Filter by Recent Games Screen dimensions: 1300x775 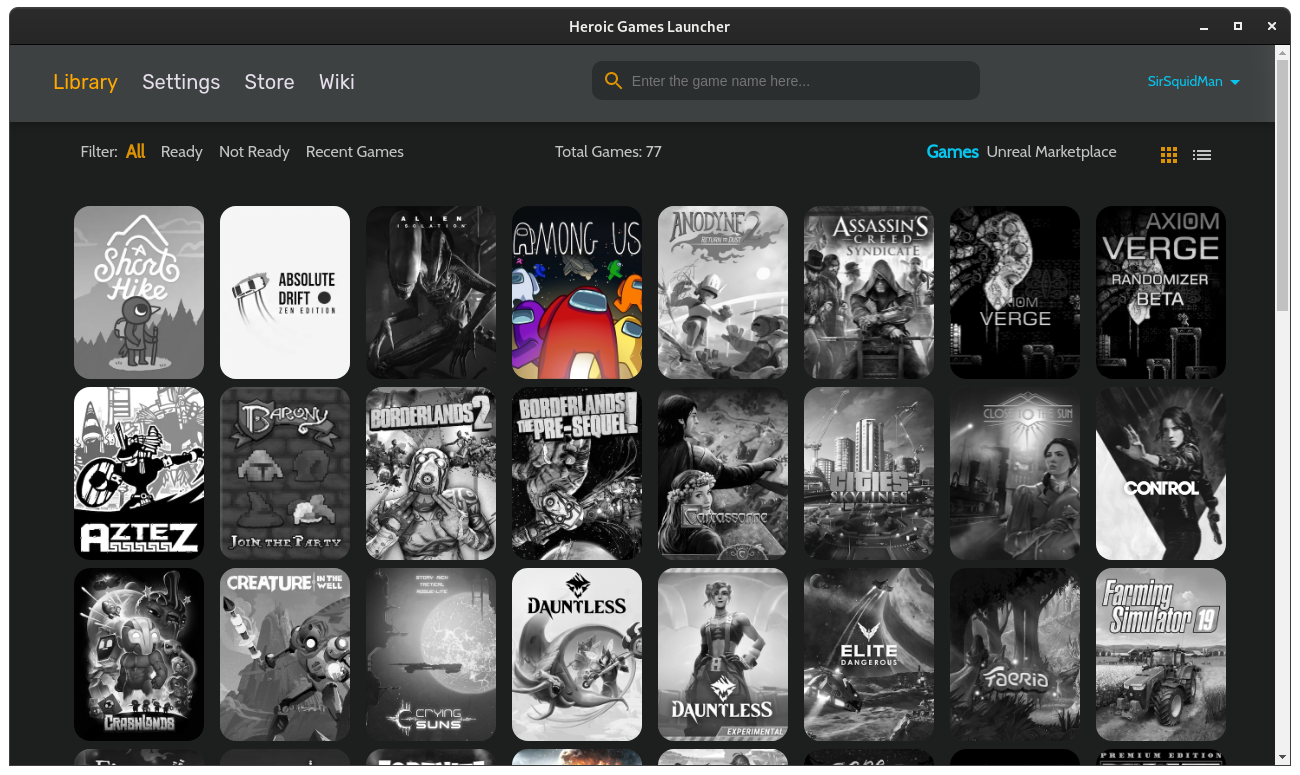click(x=355, y=152)
